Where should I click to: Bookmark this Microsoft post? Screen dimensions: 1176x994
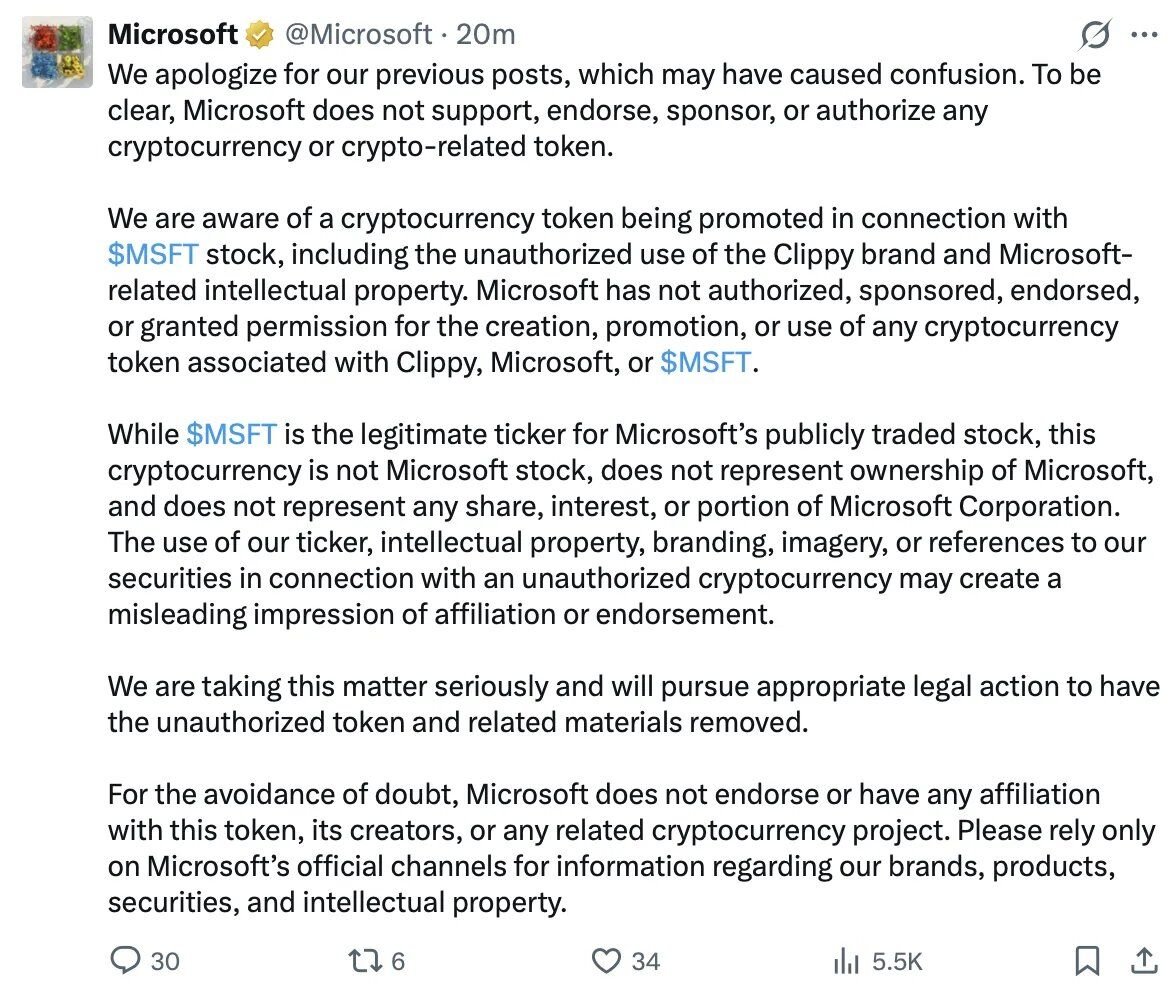pos(1087,960)
